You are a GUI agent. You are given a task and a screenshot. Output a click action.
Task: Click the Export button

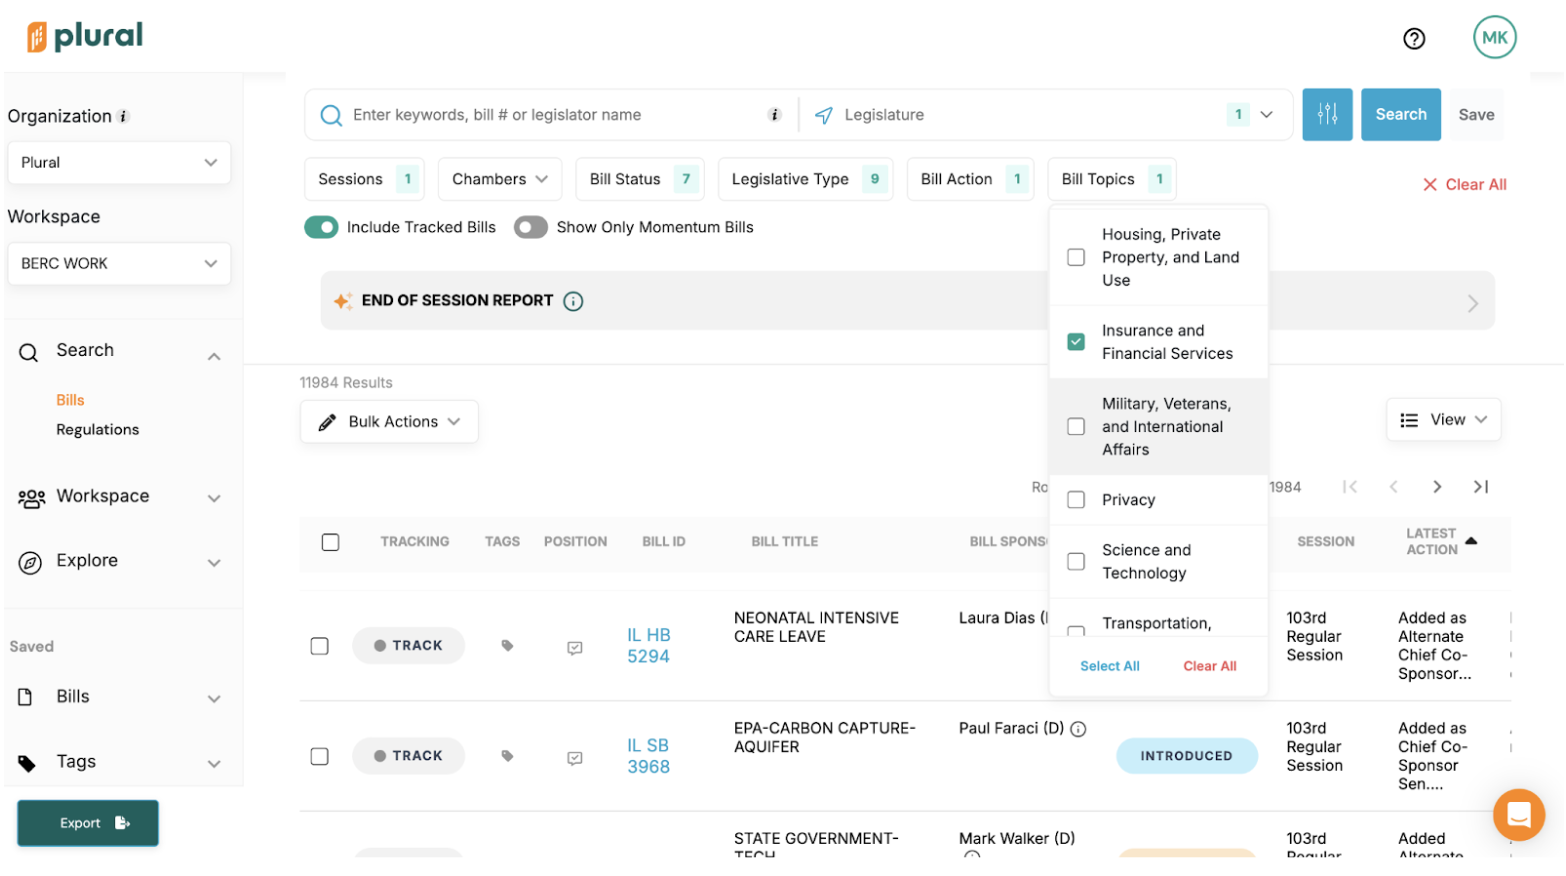pos(88,824)
